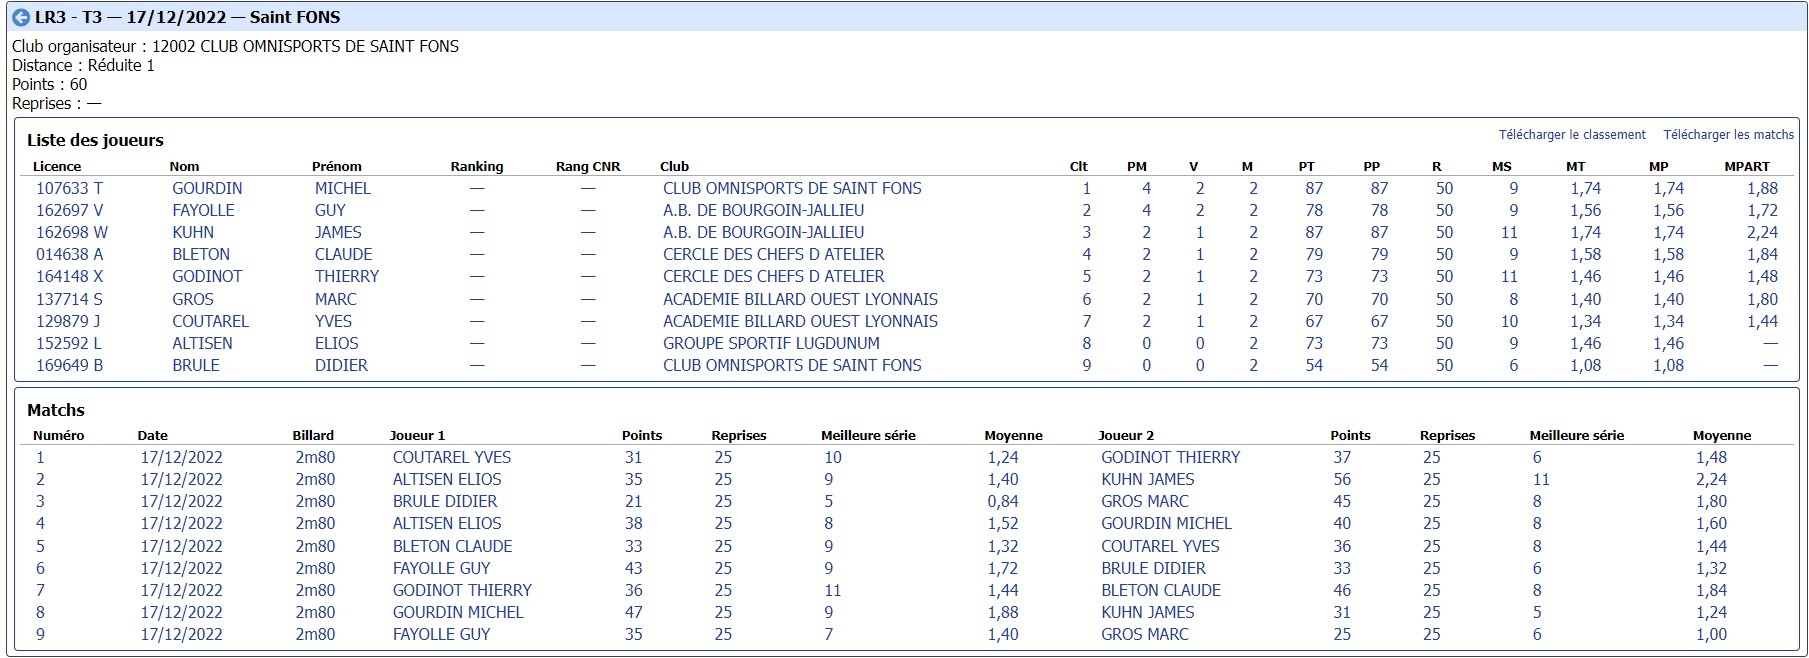
Task: Click first name ELIOS in player list
Action: 336,343
